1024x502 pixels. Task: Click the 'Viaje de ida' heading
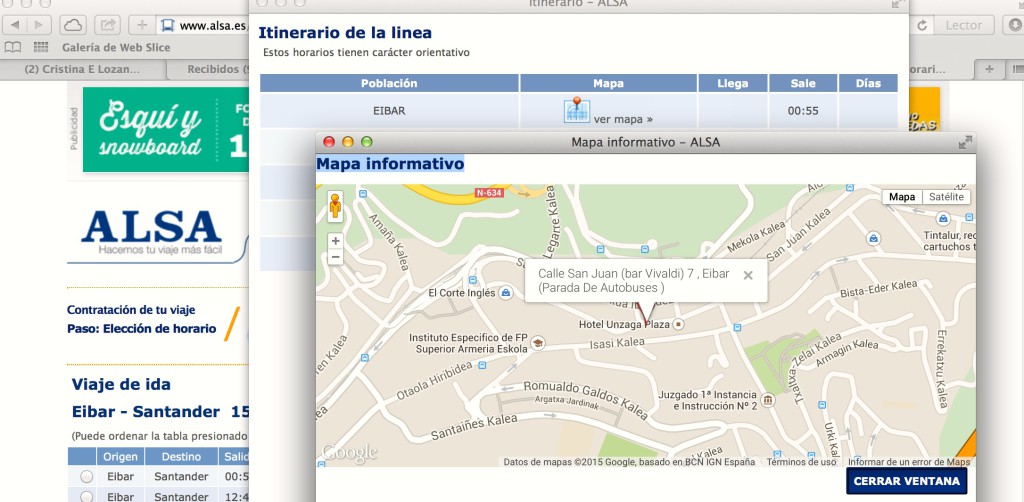tap(121, 384)
